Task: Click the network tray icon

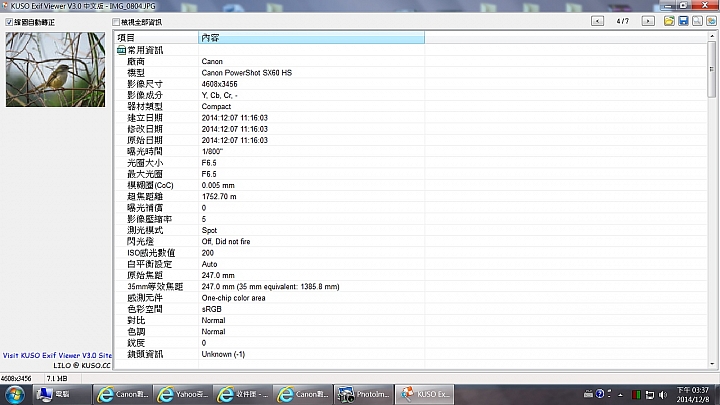Action: (x=649, y=394)
